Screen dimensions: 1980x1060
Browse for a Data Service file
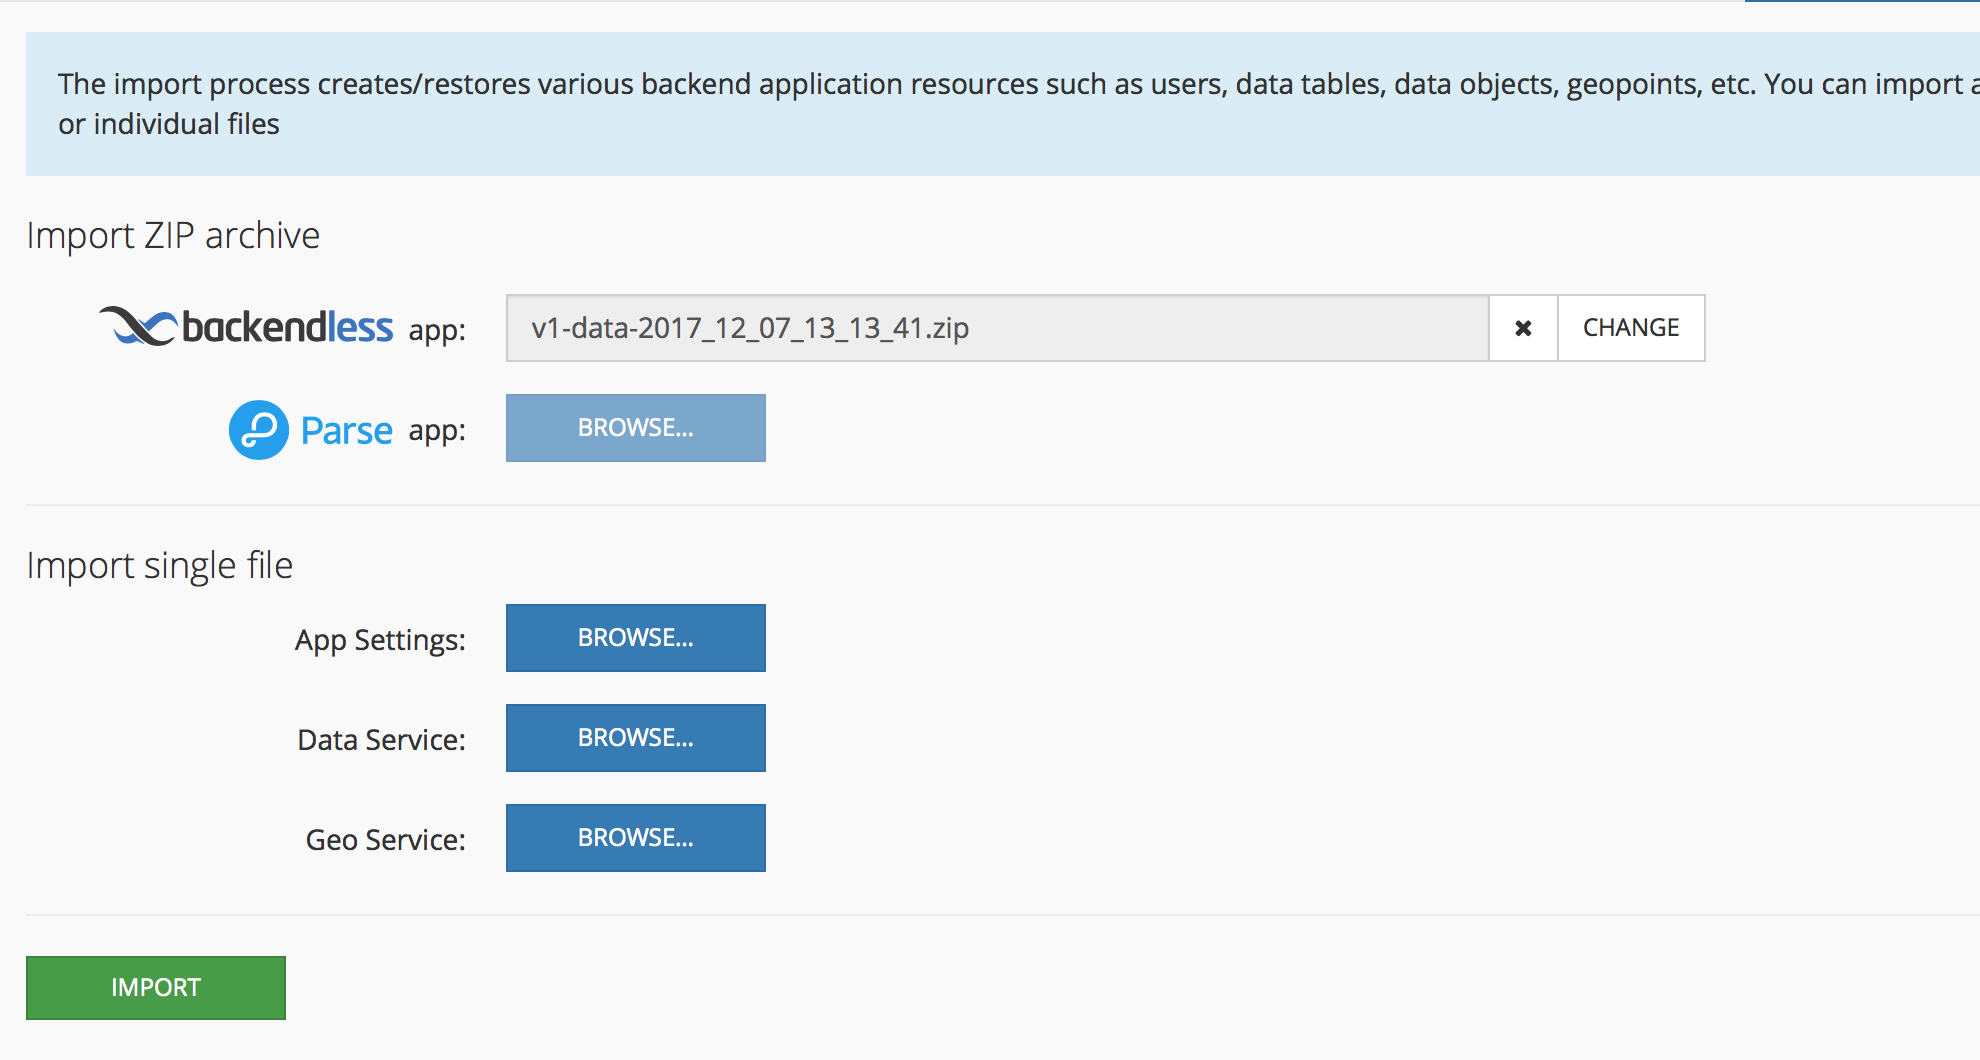[x=635, y=738]
